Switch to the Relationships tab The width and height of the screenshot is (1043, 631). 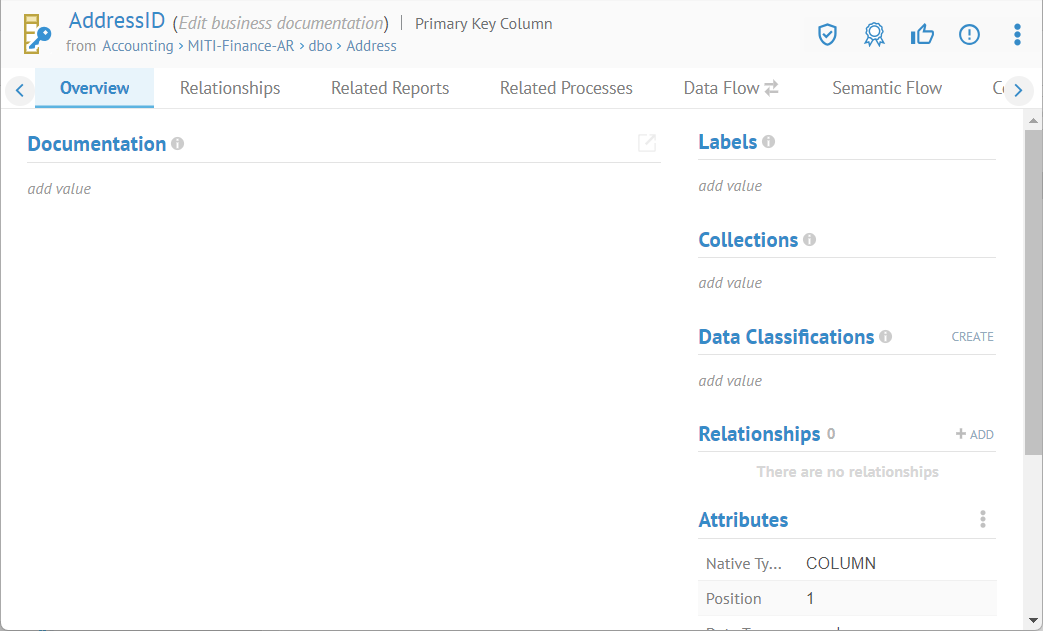[x=230, y=88]
